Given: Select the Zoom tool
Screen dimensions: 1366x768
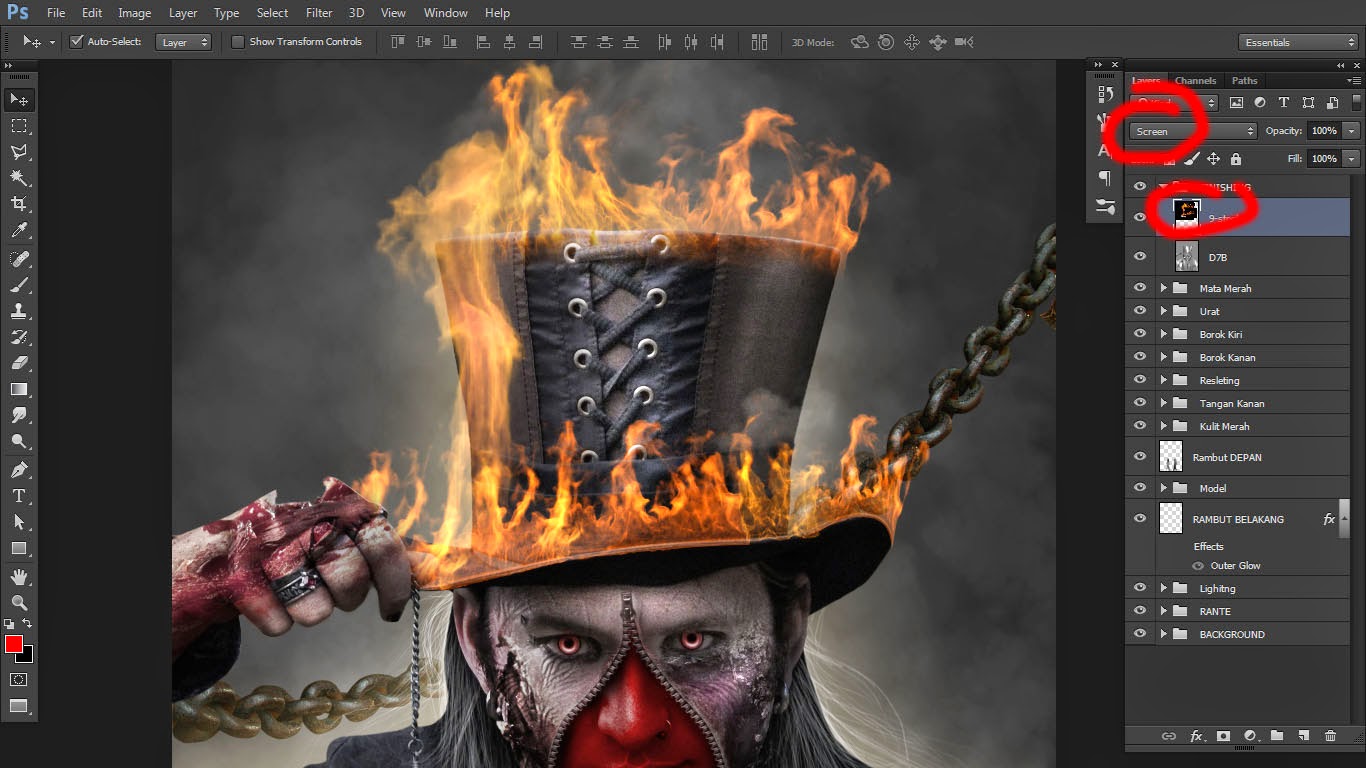Looking at the screenshot, I should (19, 603).
